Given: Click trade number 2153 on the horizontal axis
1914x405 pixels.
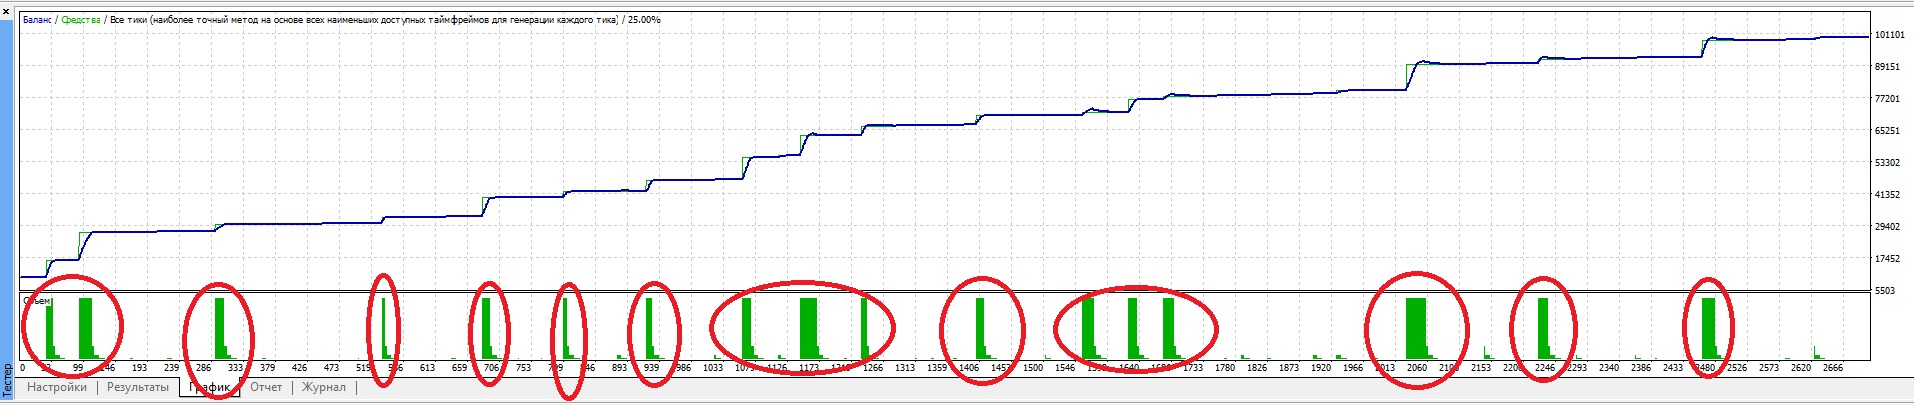Looking at the screenshot, I should 1481,368.
